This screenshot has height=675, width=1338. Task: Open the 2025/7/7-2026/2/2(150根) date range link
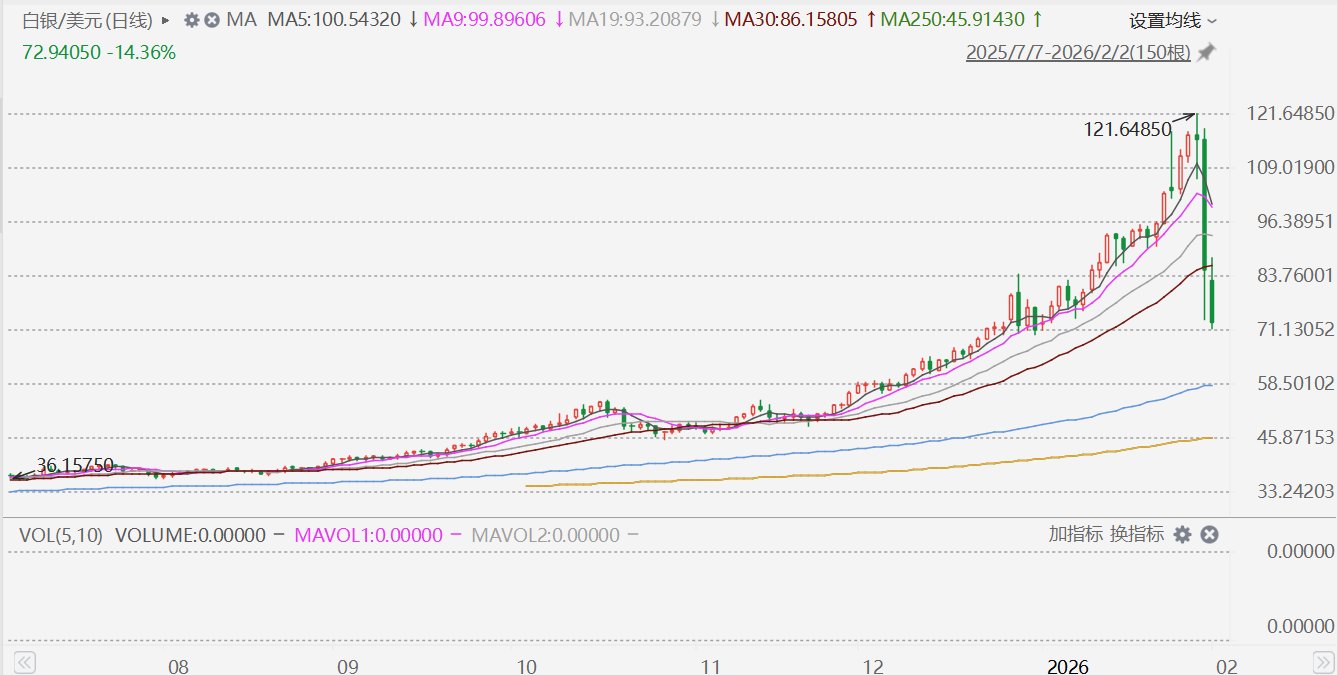pos(1078,53)
